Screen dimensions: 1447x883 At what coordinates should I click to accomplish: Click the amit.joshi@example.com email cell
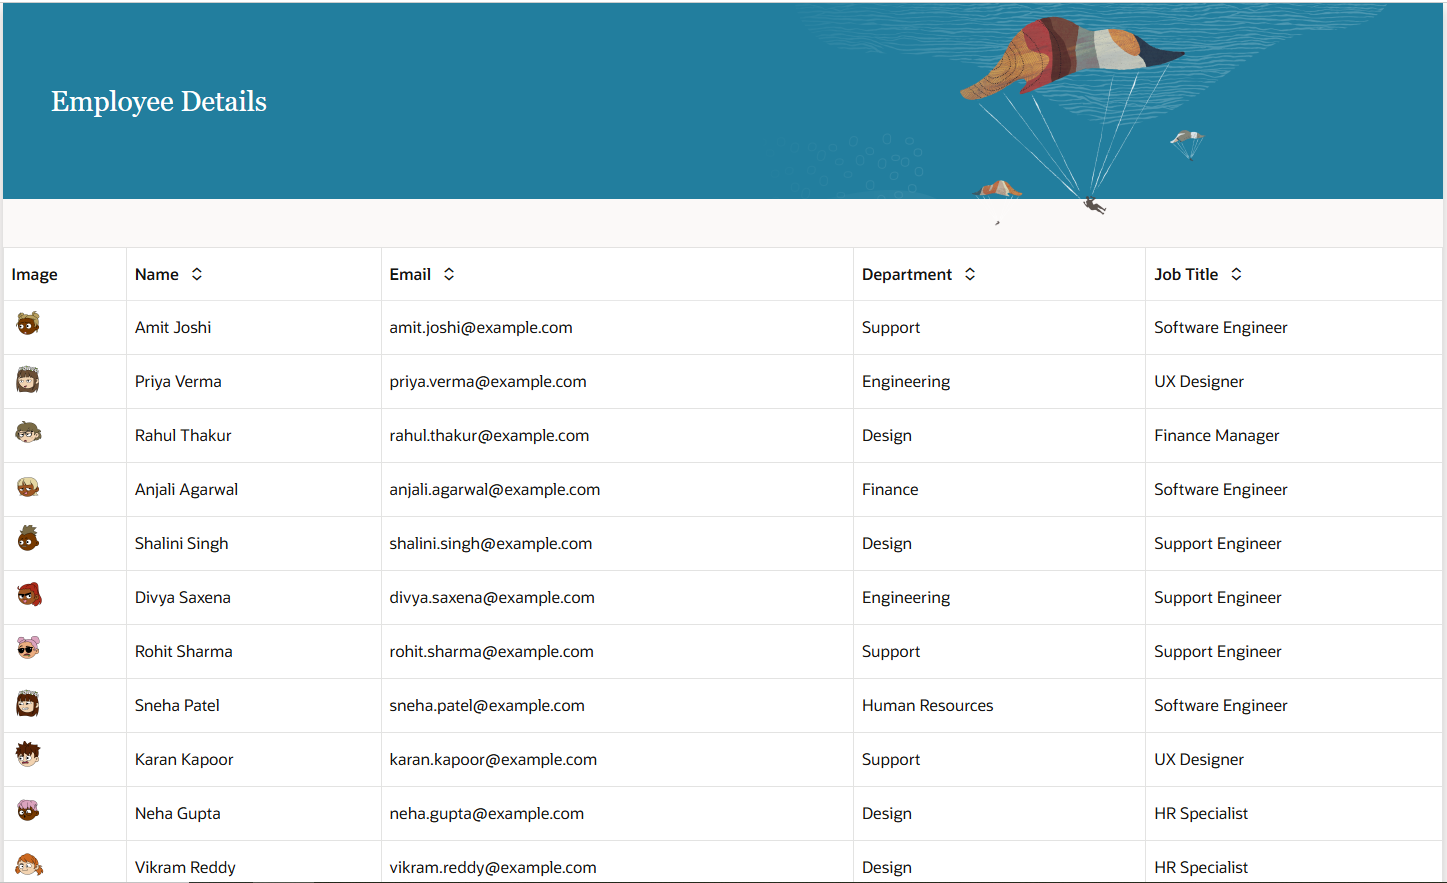481,328
